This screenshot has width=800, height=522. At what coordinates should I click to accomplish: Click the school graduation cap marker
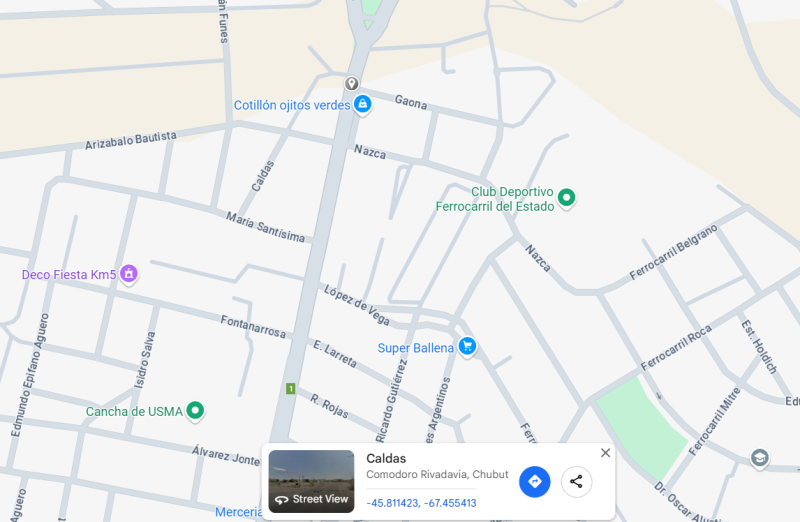(759, 458)
